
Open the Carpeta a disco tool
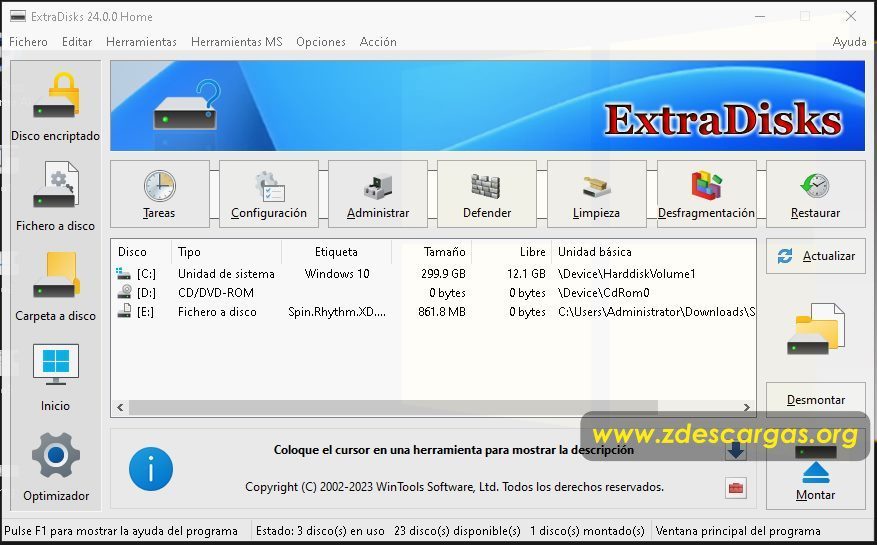(x=55, y=286)
